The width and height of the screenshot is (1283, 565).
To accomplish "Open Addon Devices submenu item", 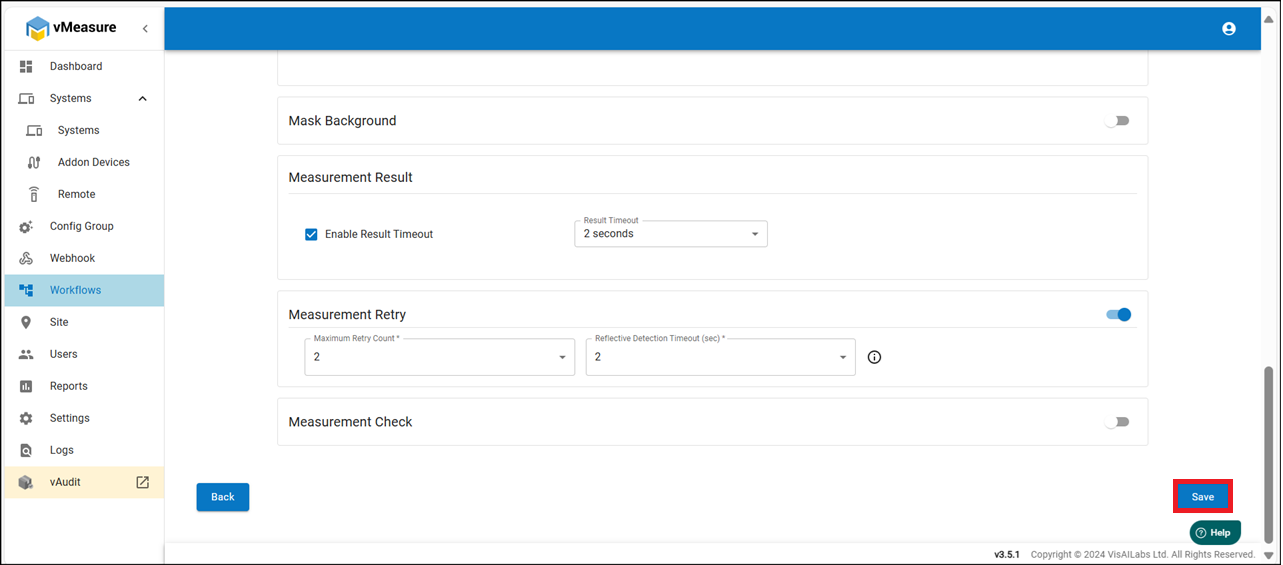I will (93, 162).
